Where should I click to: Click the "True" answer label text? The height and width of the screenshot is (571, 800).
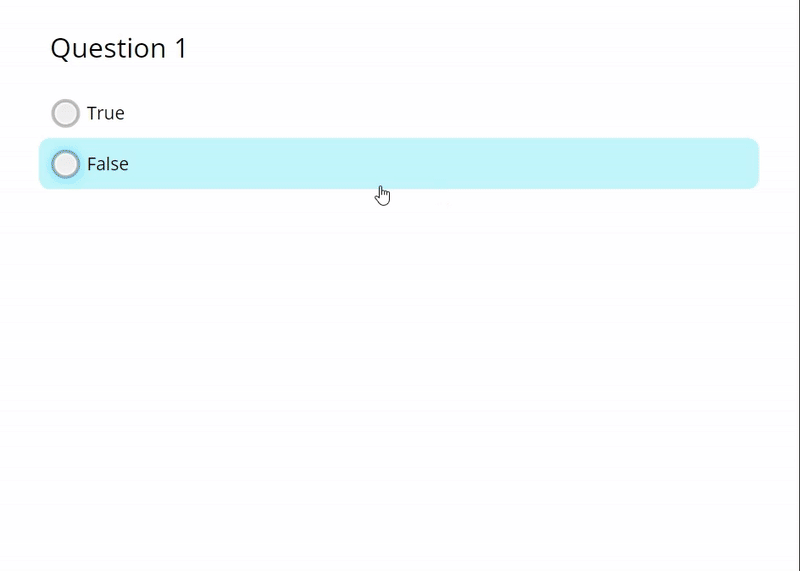click(106, 113)
